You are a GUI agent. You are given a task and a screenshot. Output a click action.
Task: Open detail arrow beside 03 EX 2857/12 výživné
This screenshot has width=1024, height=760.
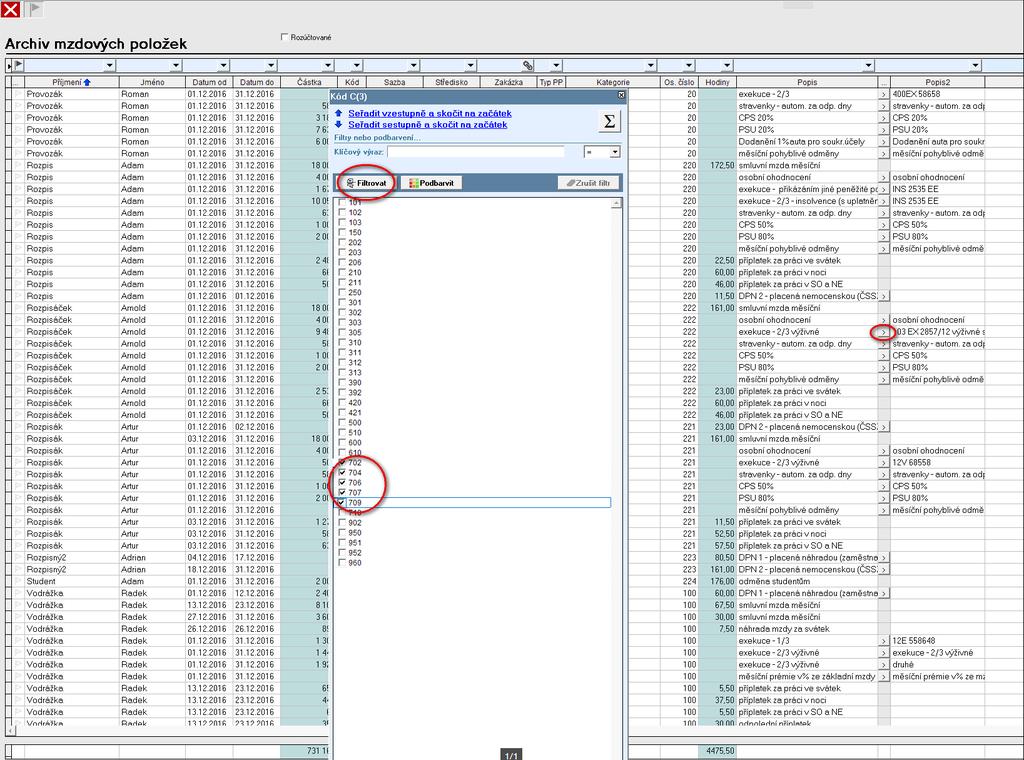click(x=884, y=332)
